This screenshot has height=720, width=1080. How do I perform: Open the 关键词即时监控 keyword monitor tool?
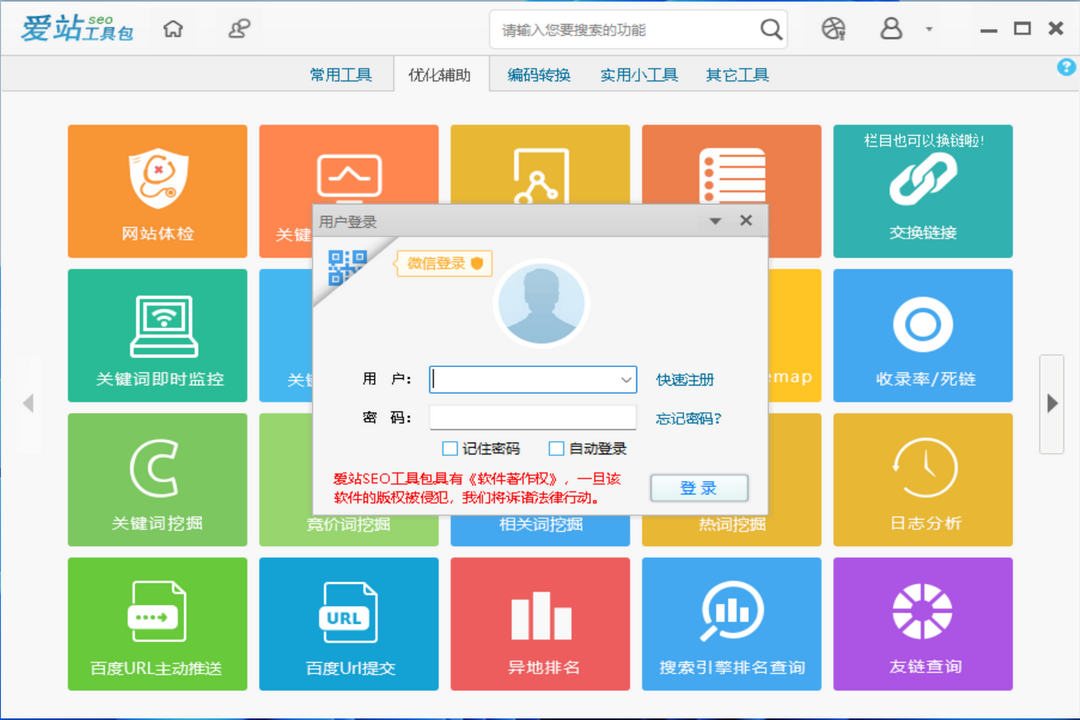(x=156, y=335)
